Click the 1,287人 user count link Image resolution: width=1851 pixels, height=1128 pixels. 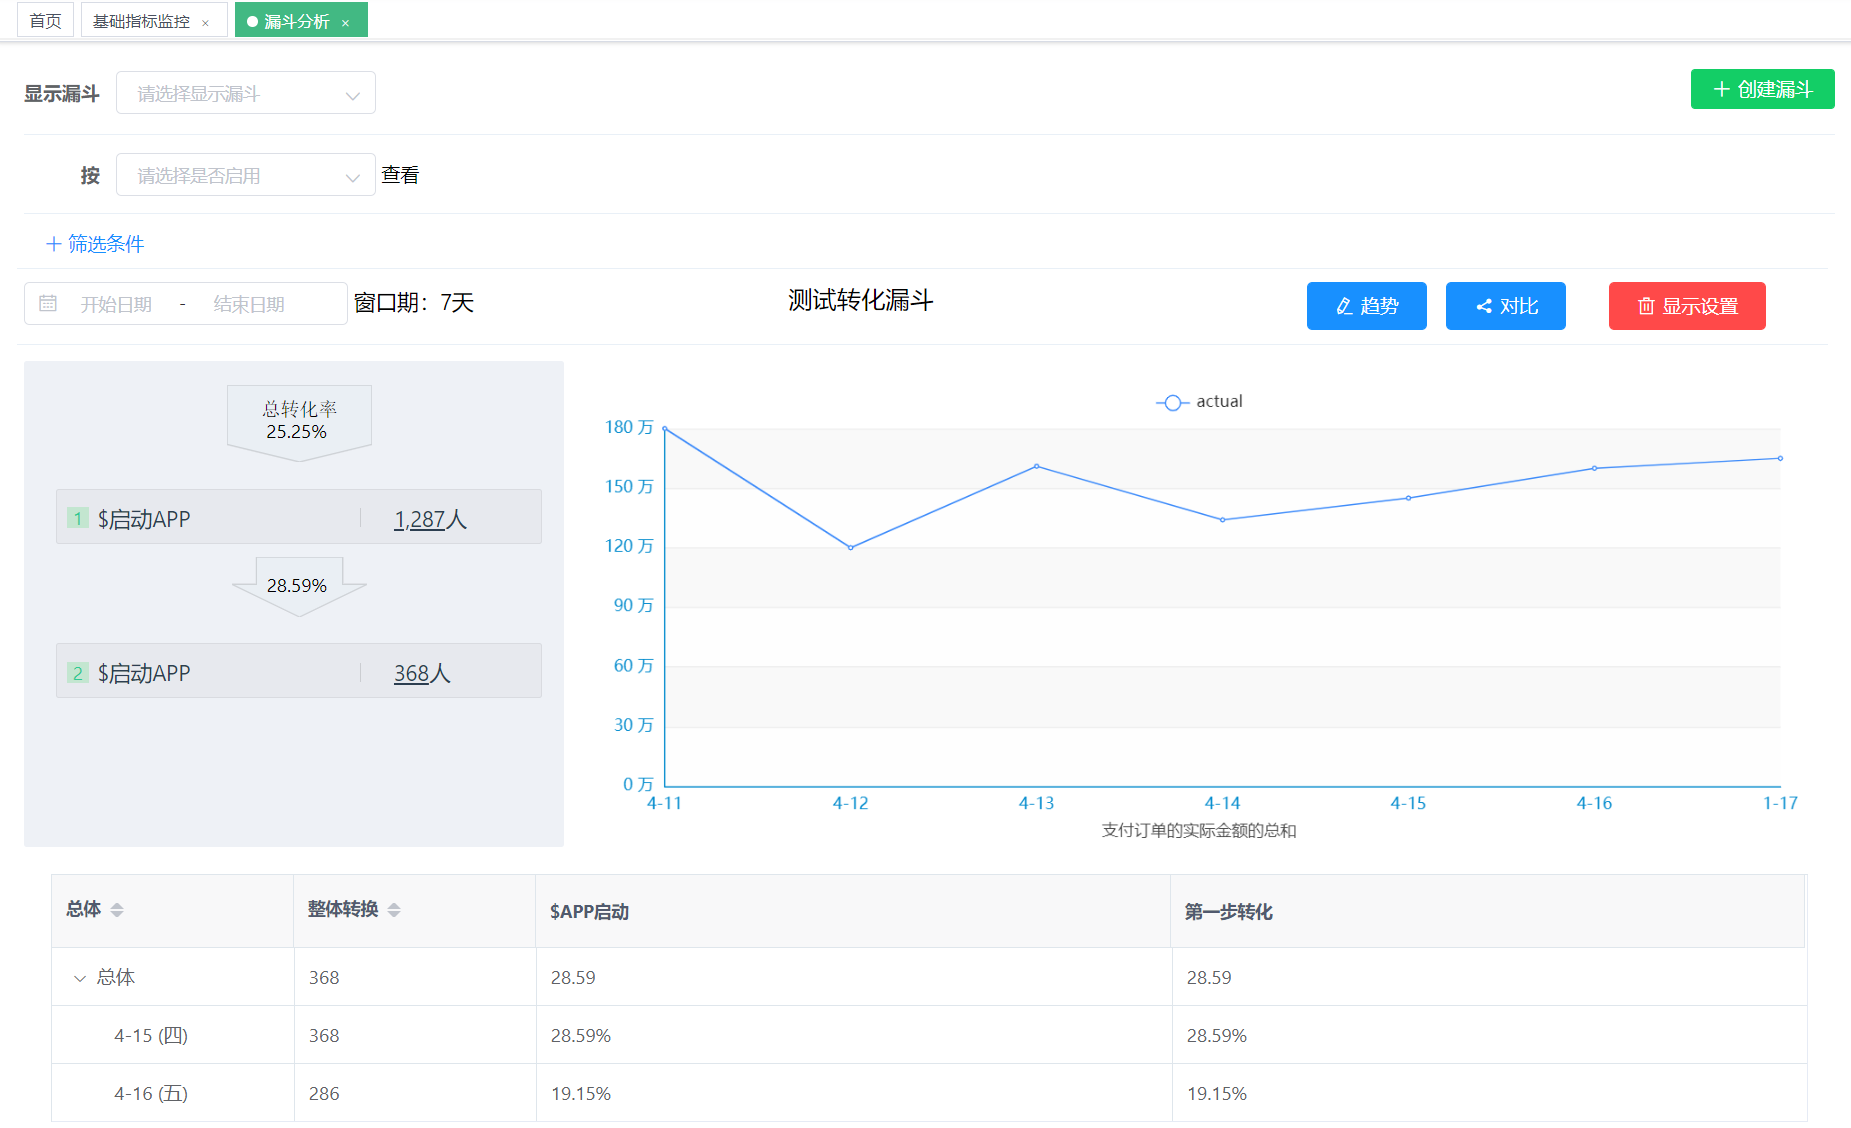(x=430, y=519)
